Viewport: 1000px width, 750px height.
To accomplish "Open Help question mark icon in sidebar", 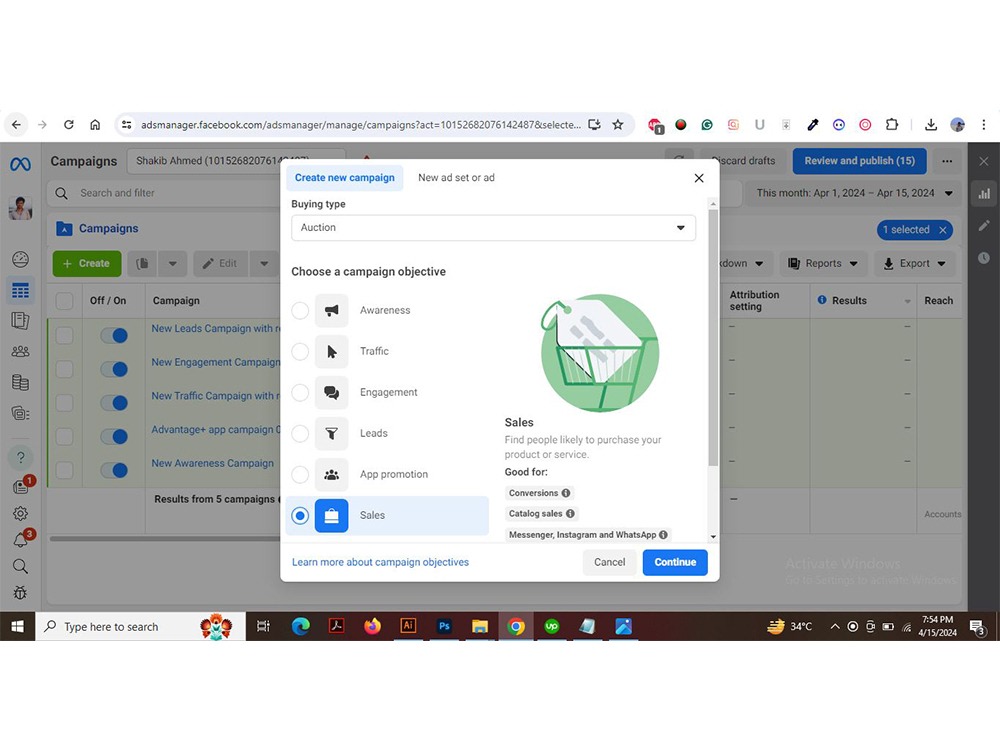I will coord(20,457).
